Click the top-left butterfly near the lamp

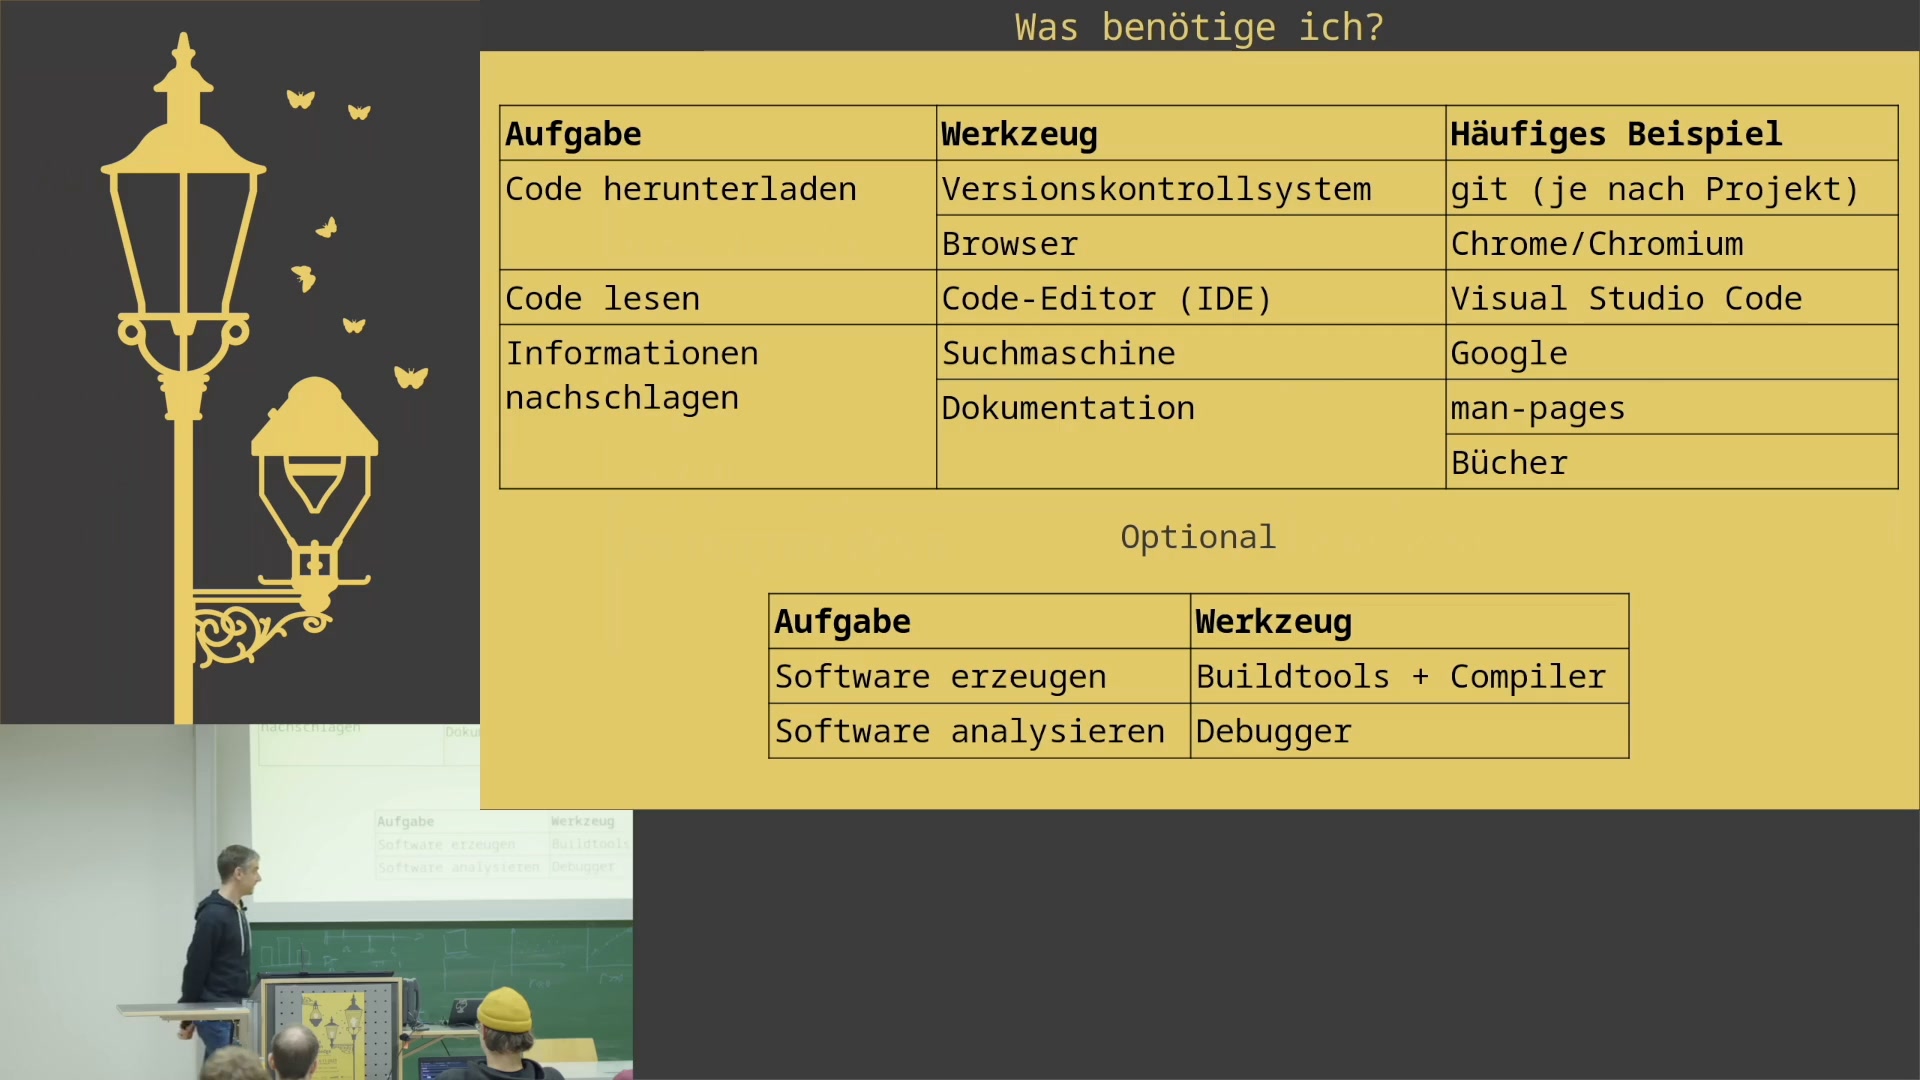pos(300,99)
